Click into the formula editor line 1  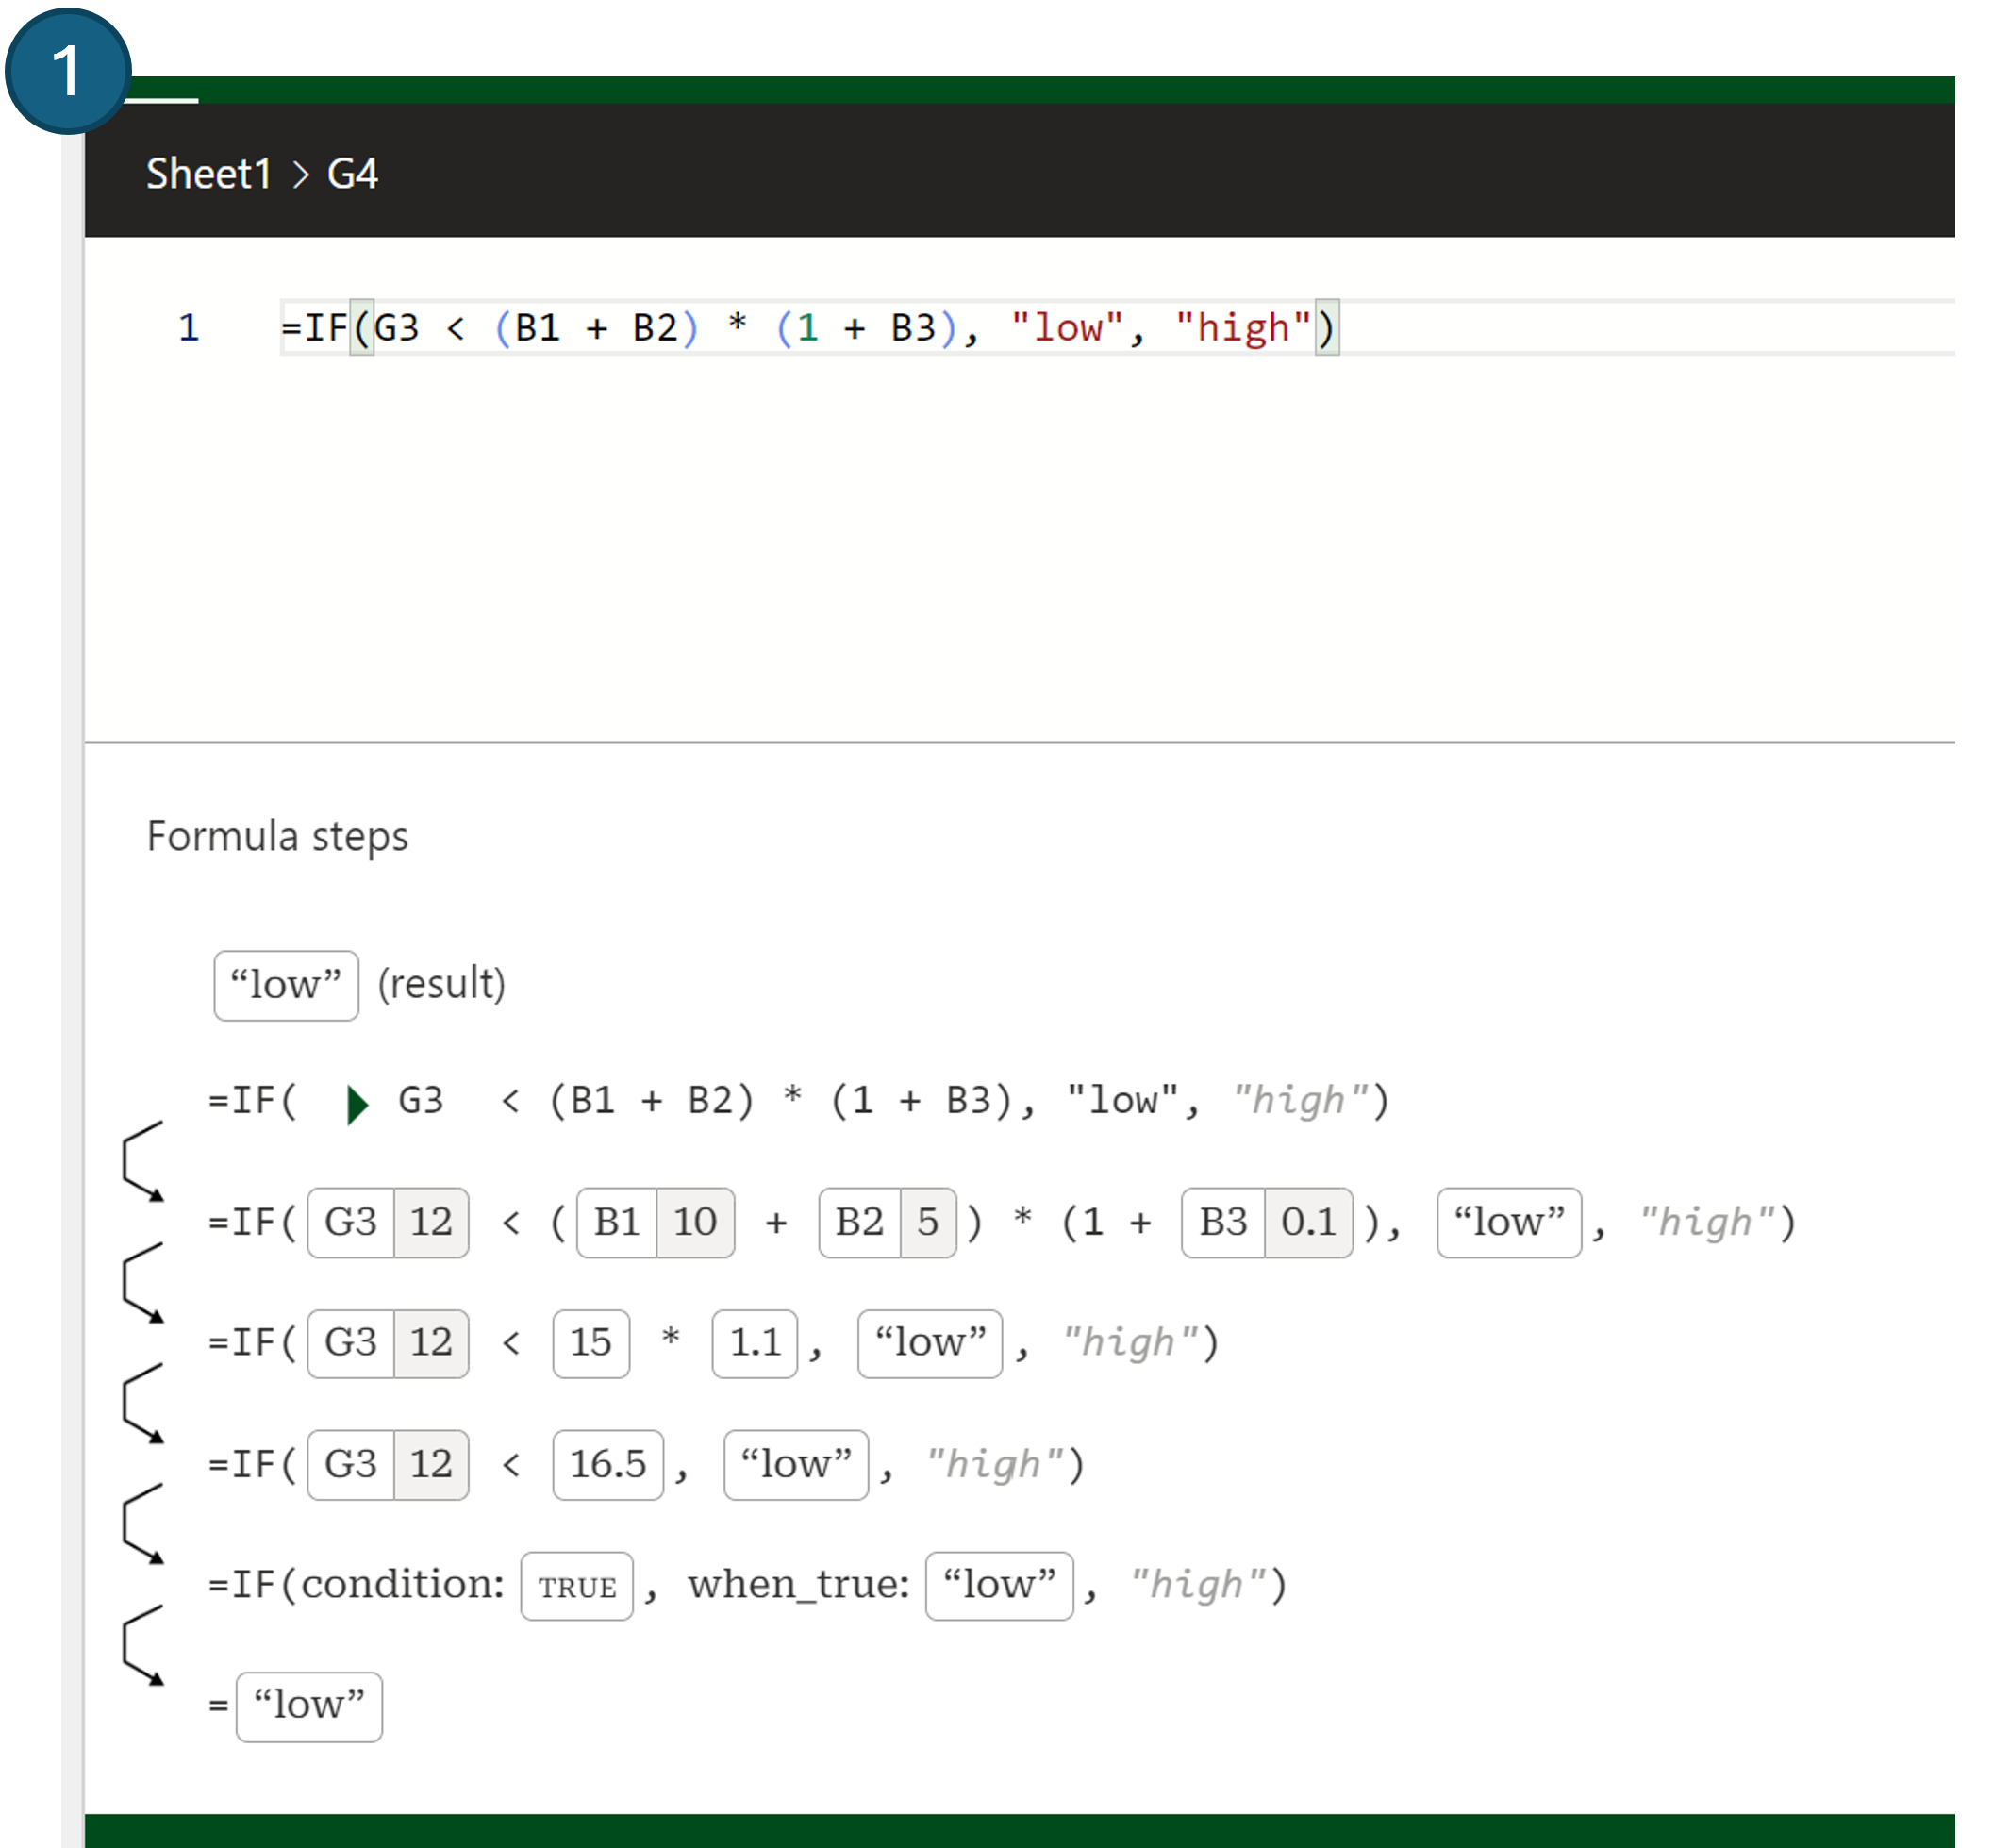1117,328
